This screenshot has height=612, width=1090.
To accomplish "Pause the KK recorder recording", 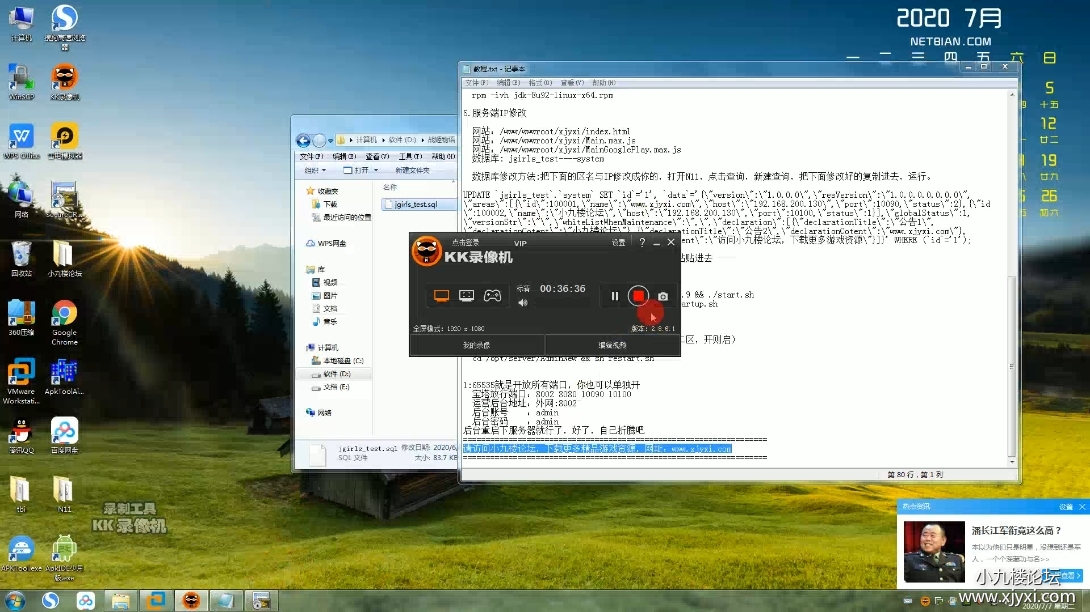I will click(x=614, y=296).
